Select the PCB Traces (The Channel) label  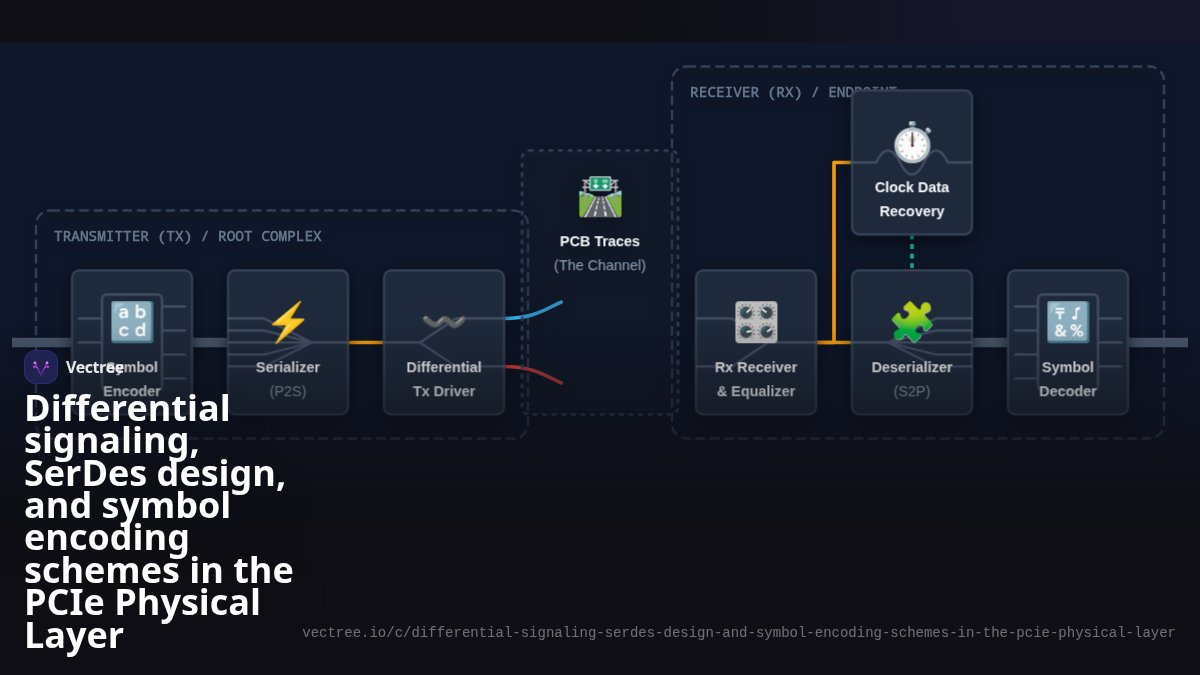click(x=600, y=253)
